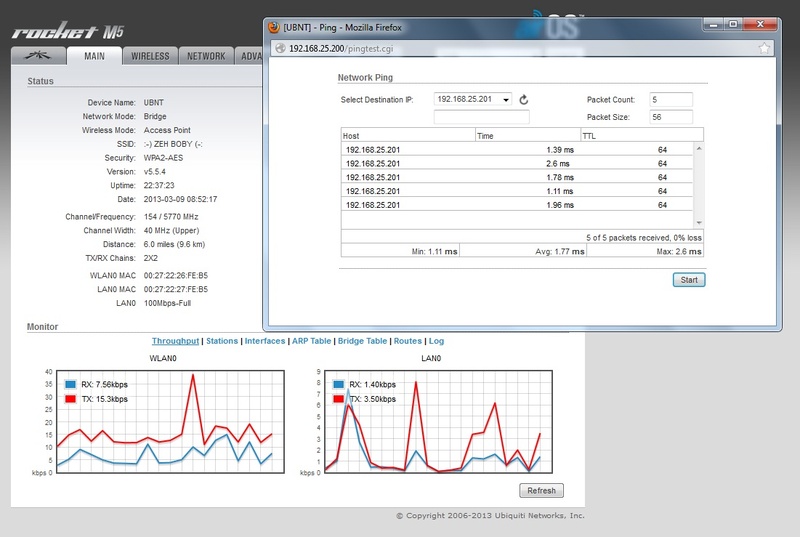800x537 pixels.
Task: Minimize the Firefox ping window
Action: 713,24
